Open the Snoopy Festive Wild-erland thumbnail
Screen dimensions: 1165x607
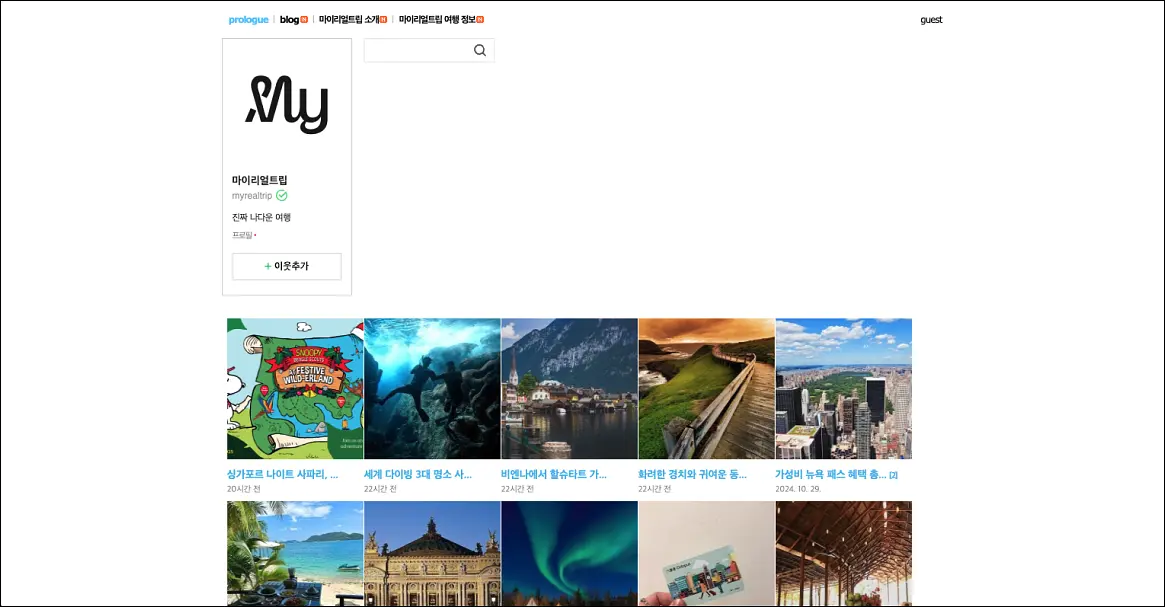pyautogui.click(x=295, y=389)
